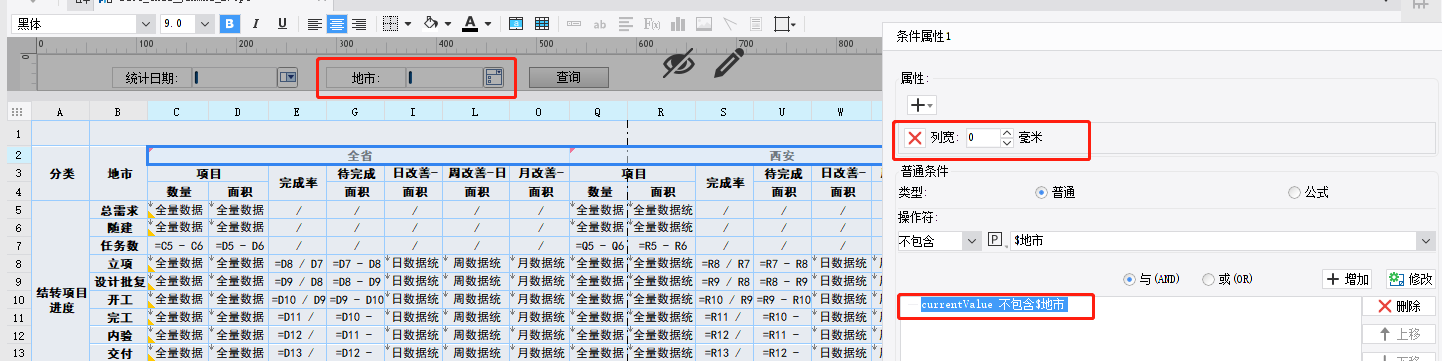
Task: Center-align cell text
Action: (337, 23)
